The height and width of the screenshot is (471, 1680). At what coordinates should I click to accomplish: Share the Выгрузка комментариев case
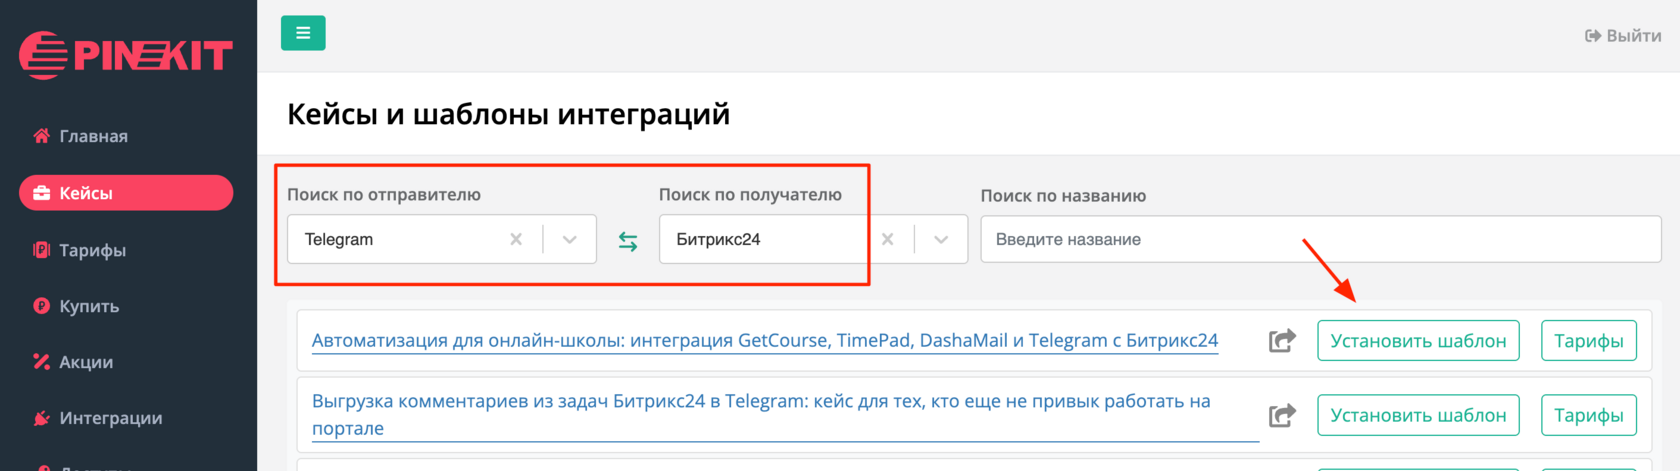pyautogui.click(x=1282, y=415)
